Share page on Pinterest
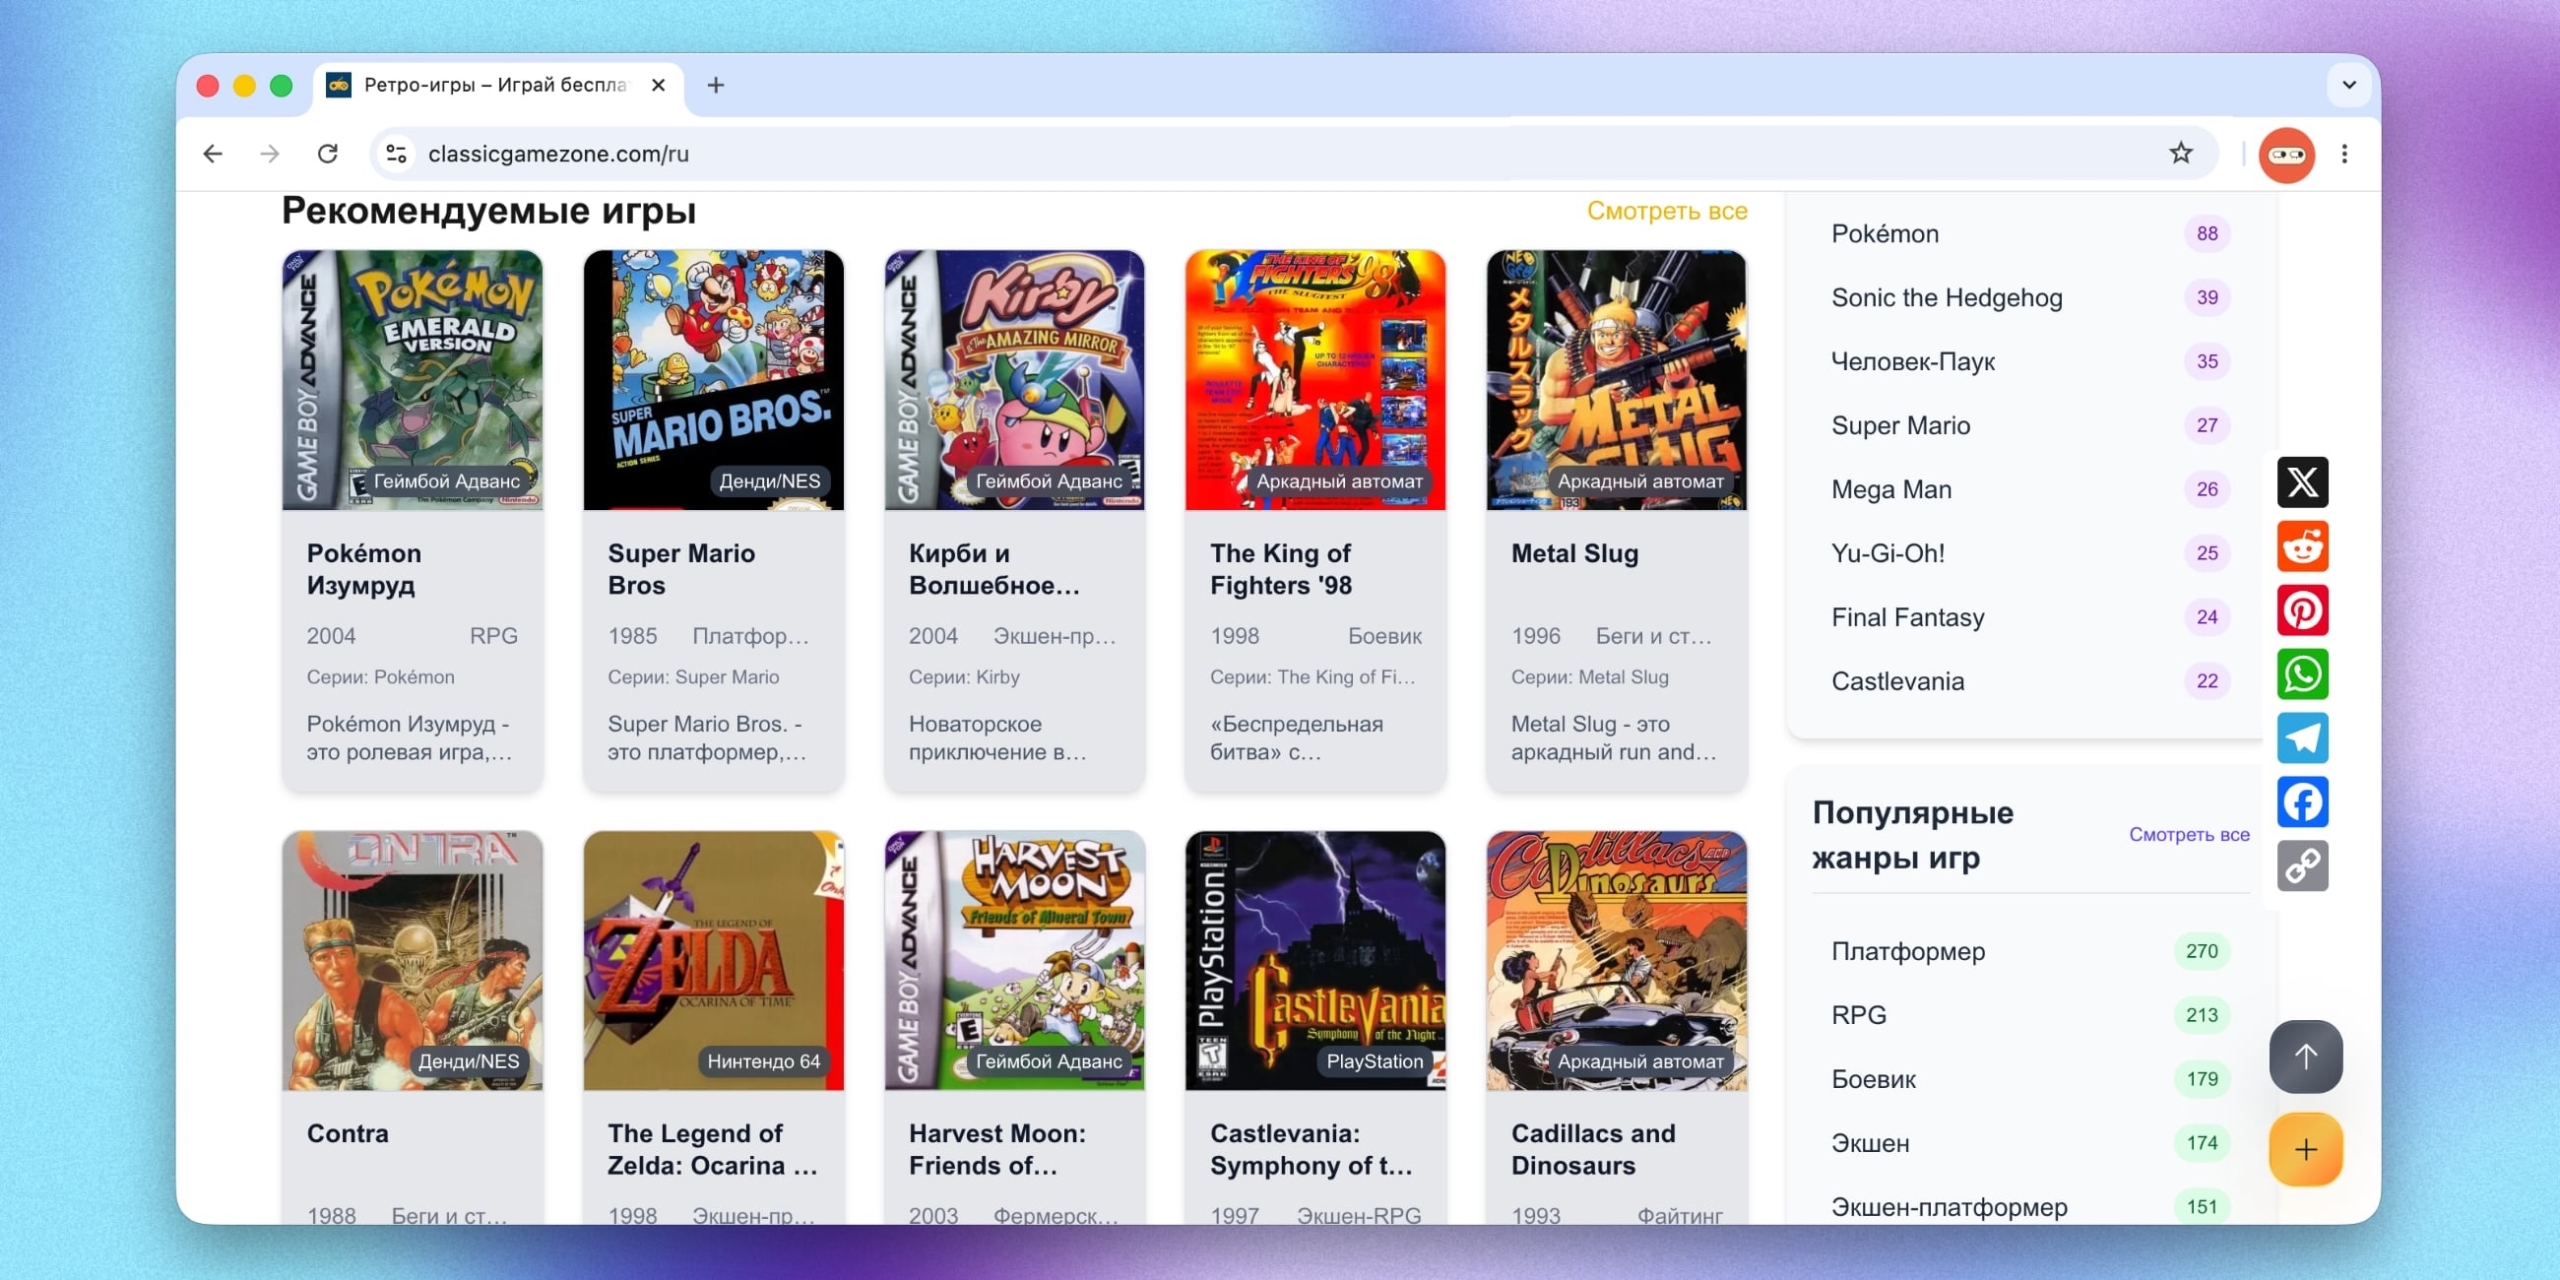The width and height of the screenshot is (2560, 1280). click(x=2302, y=610)
